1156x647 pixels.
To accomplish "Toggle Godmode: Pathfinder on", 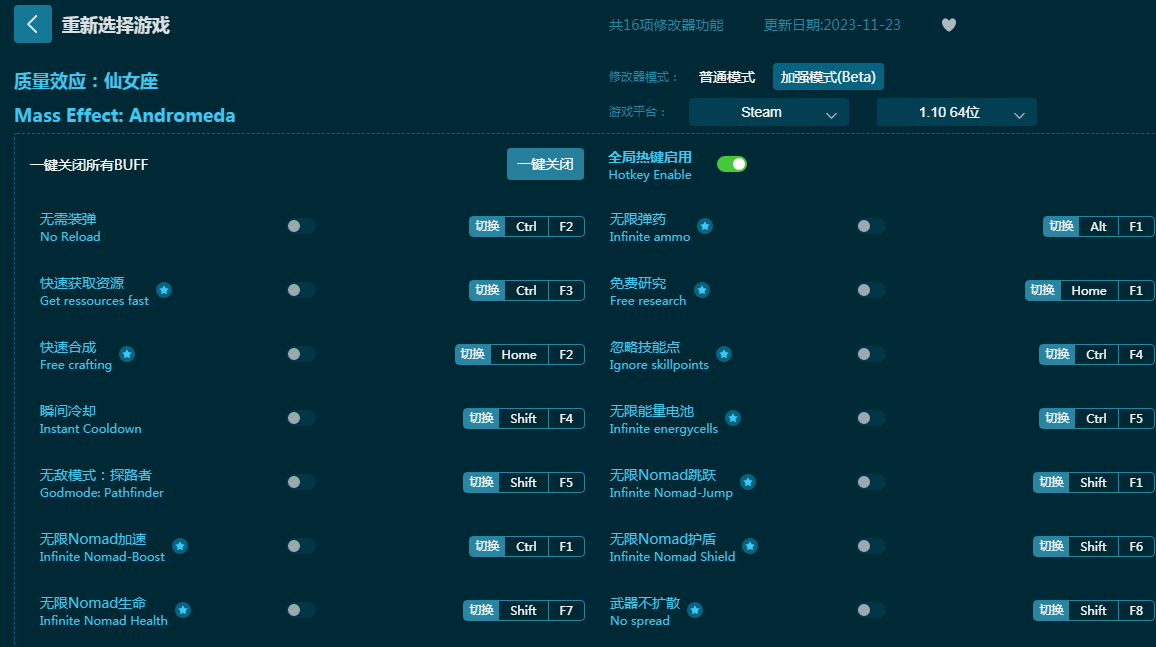I will [301, 483].
